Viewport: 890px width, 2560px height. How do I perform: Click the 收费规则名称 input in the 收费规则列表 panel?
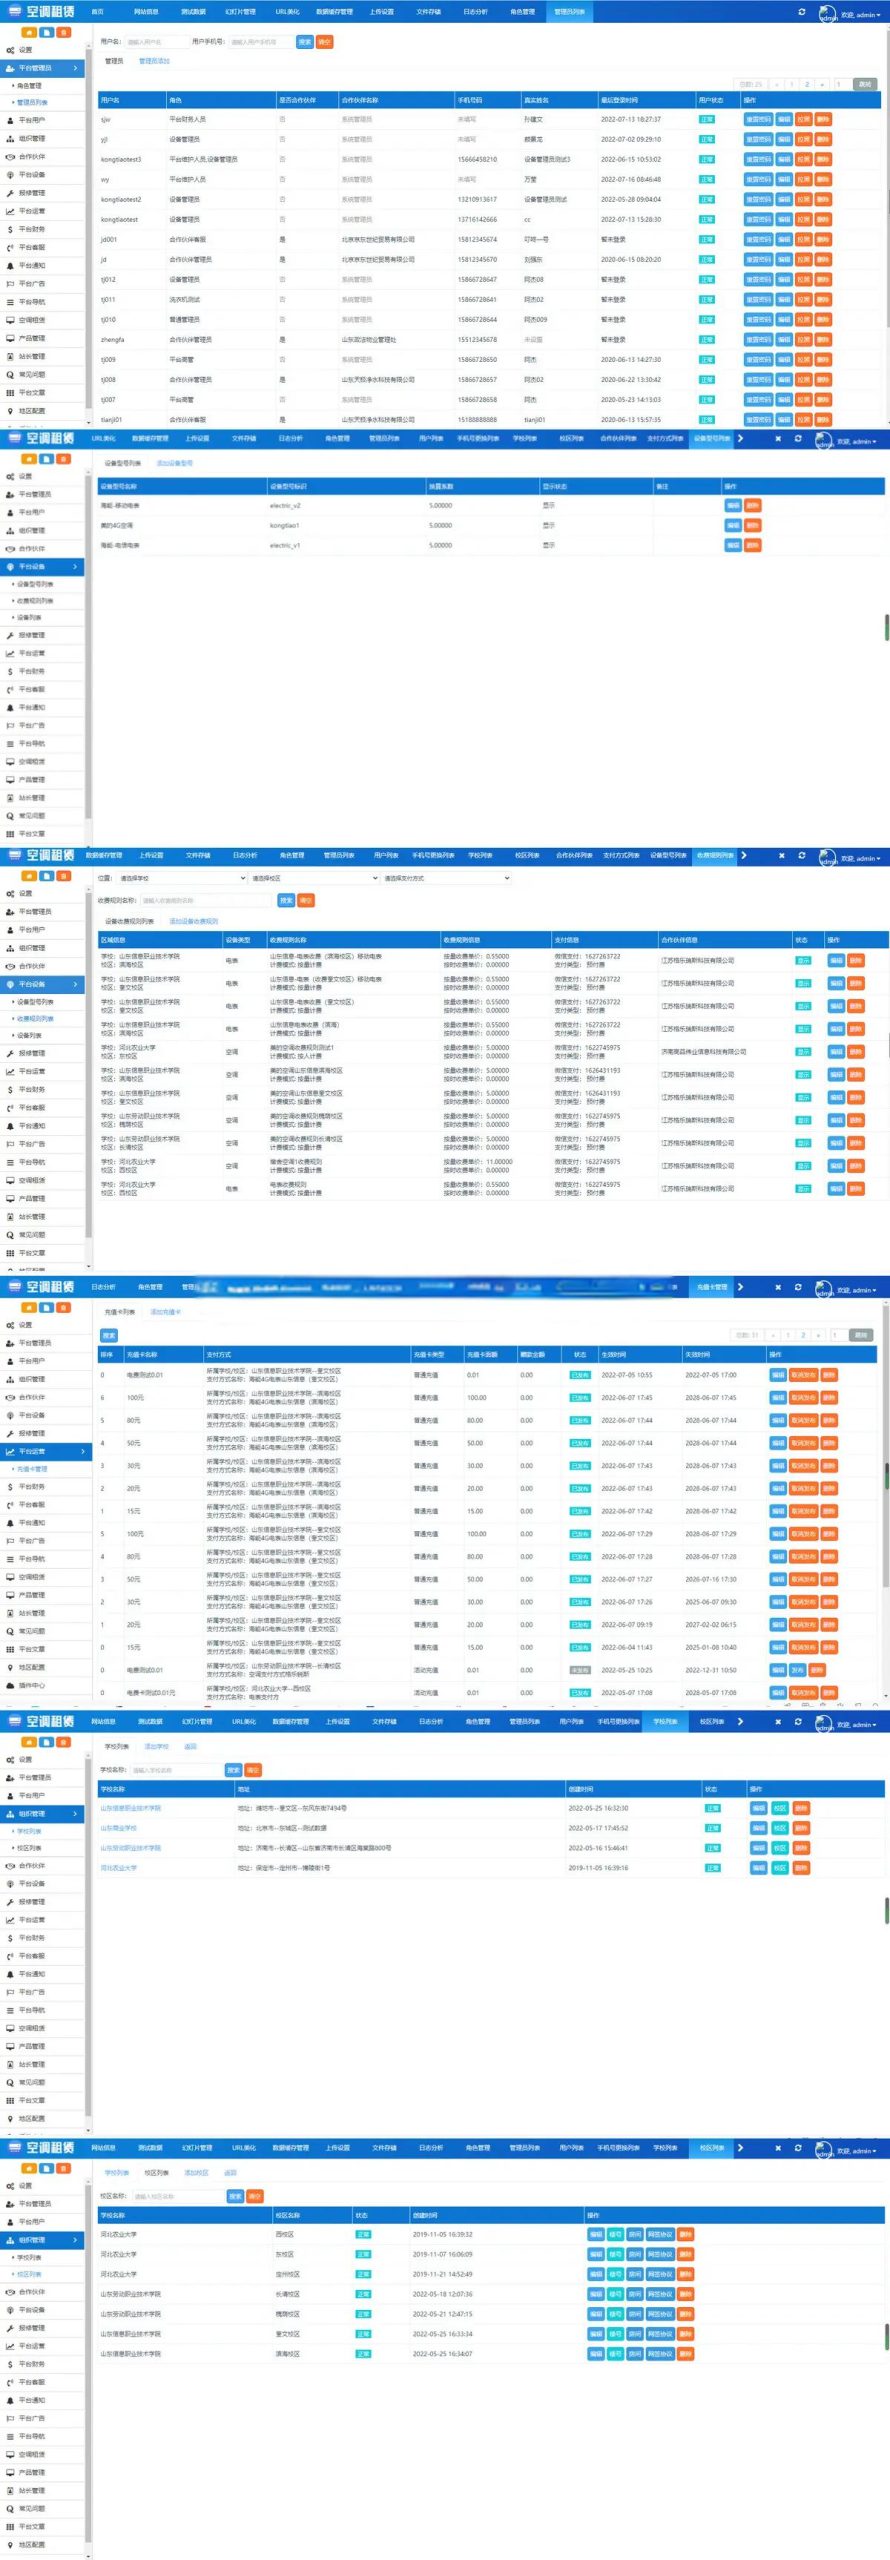tap(206, 900)
